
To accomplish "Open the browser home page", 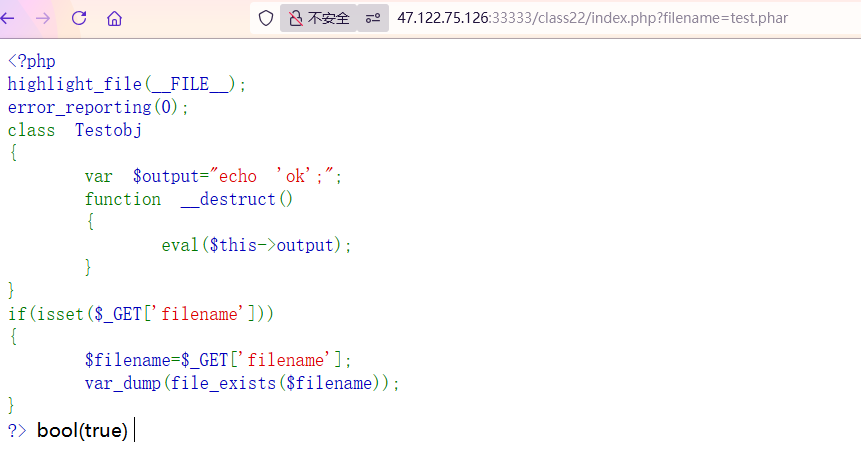I will pos(115,18).
